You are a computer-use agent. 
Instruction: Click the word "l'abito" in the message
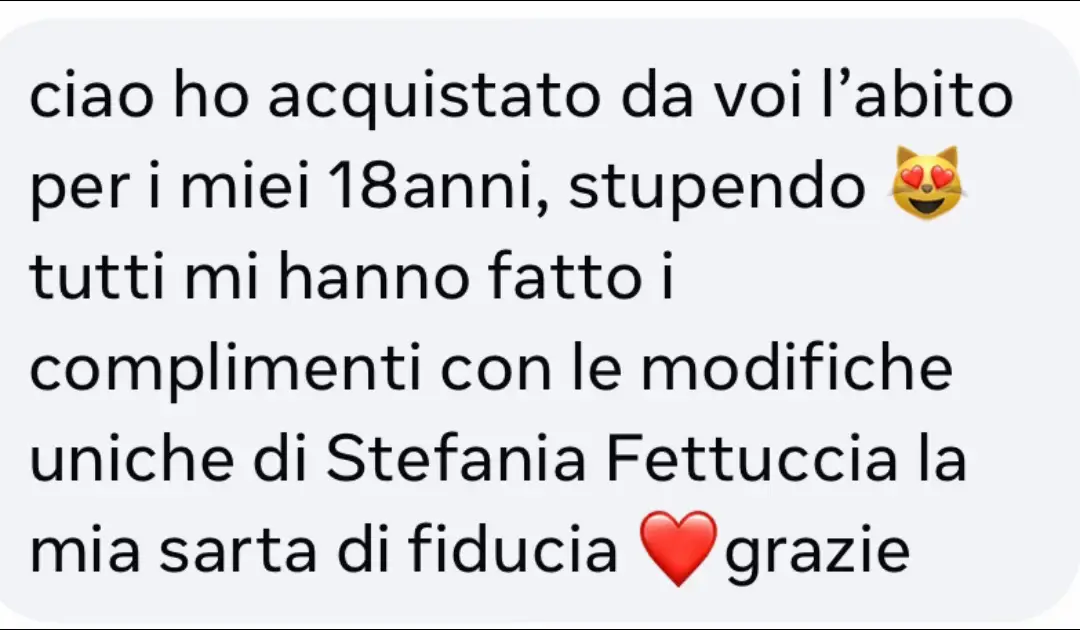coord(917,94)
